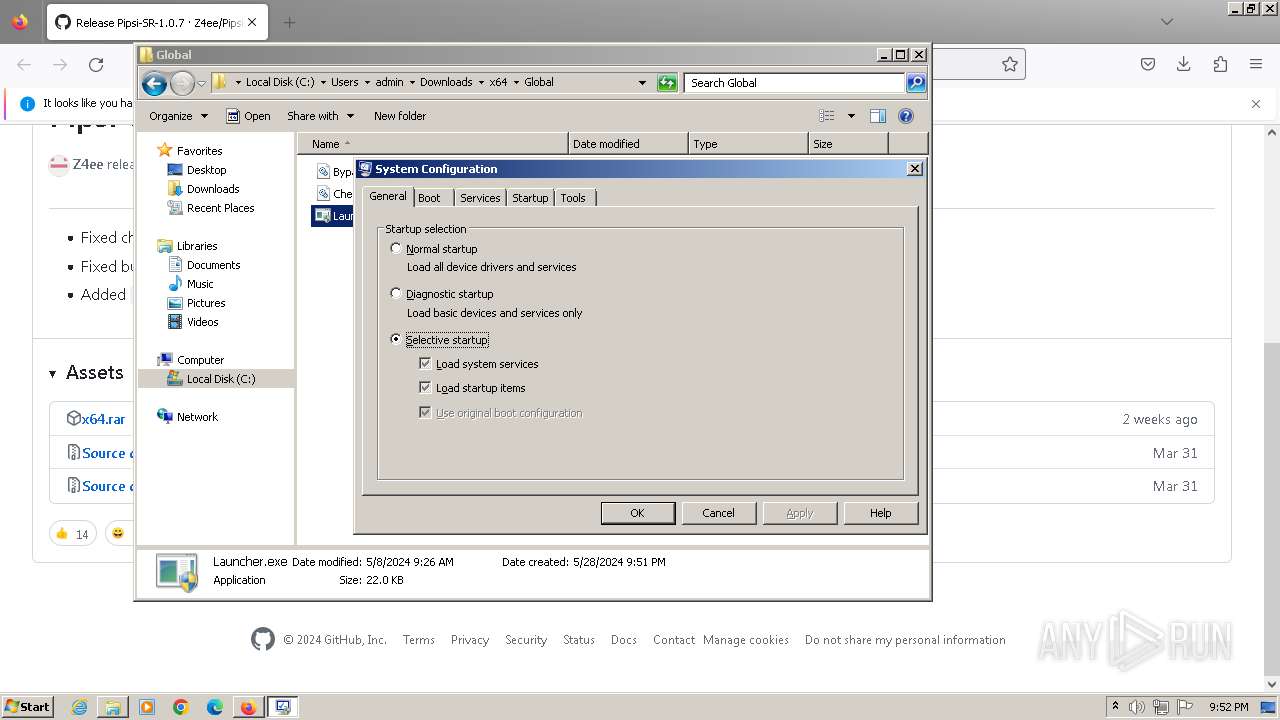Download the x64.rar asset
This screenshot has height=720, width=1280.
coord(103,419)
